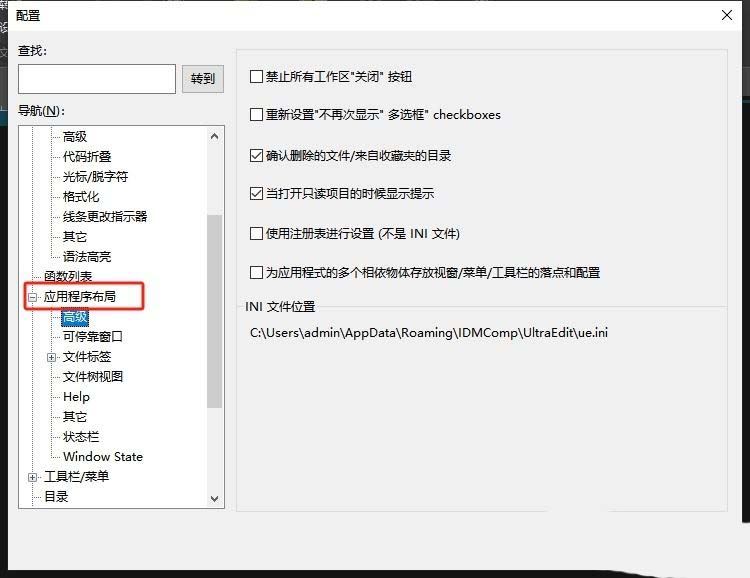Screen dimensions: 750x578
Task: Select Help tree item
Action: coord(76,397)
